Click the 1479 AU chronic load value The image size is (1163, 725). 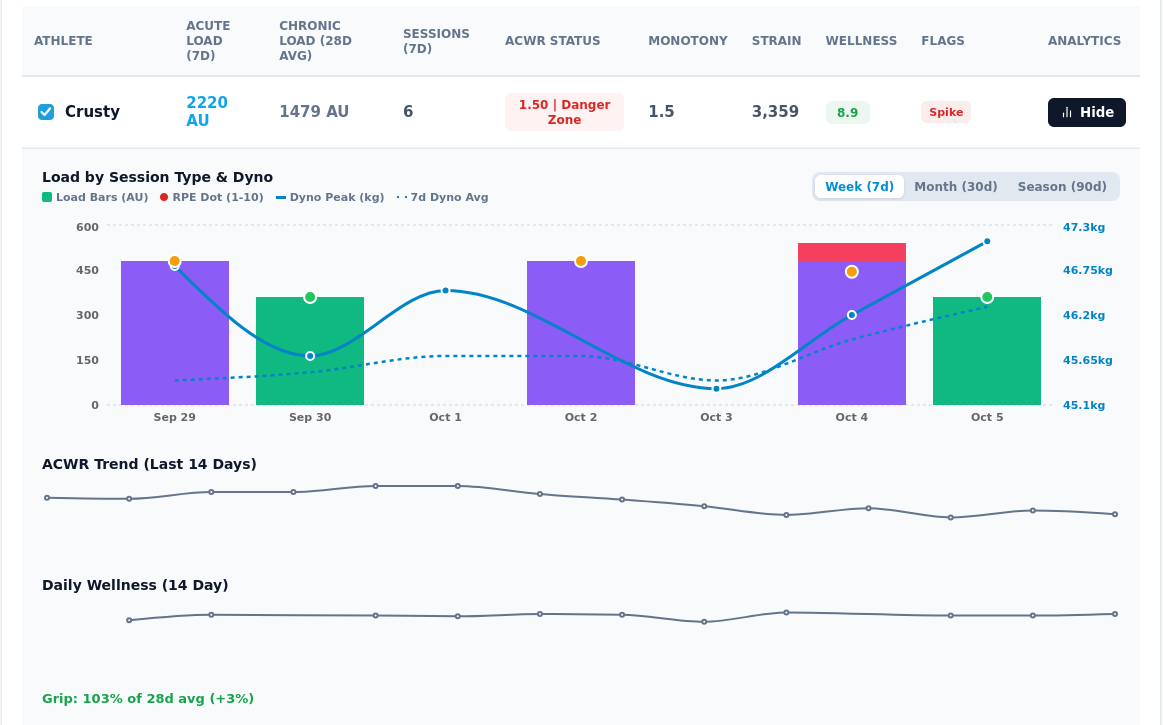pos(314,112)
